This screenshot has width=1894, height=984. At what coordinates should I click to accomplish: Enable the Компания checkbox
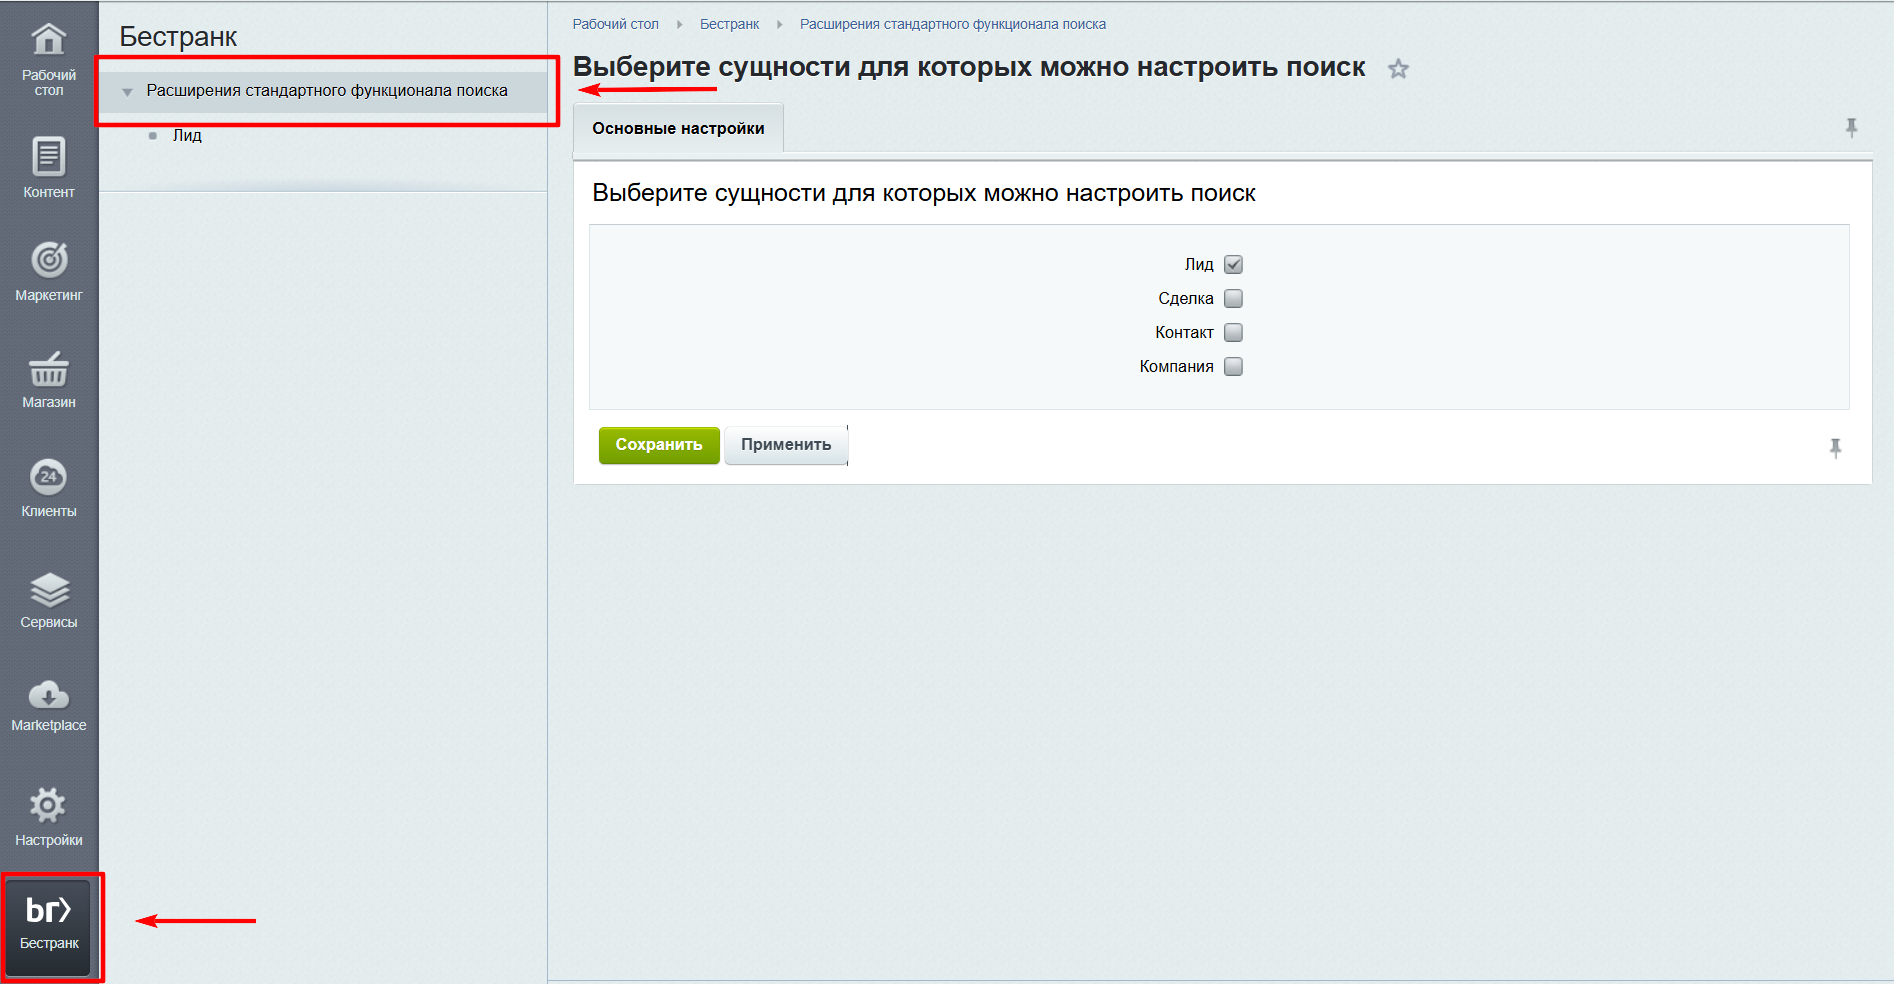[1233, 367]
